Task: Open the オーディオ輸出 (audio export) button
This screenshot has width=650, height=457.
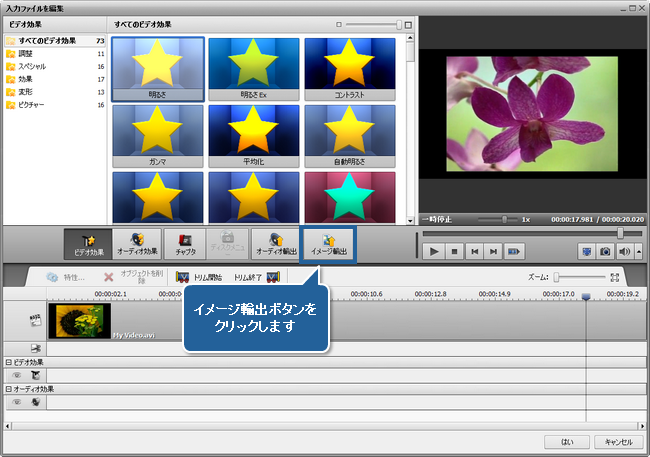Action: pyautogui.click(x=274, y=245)
